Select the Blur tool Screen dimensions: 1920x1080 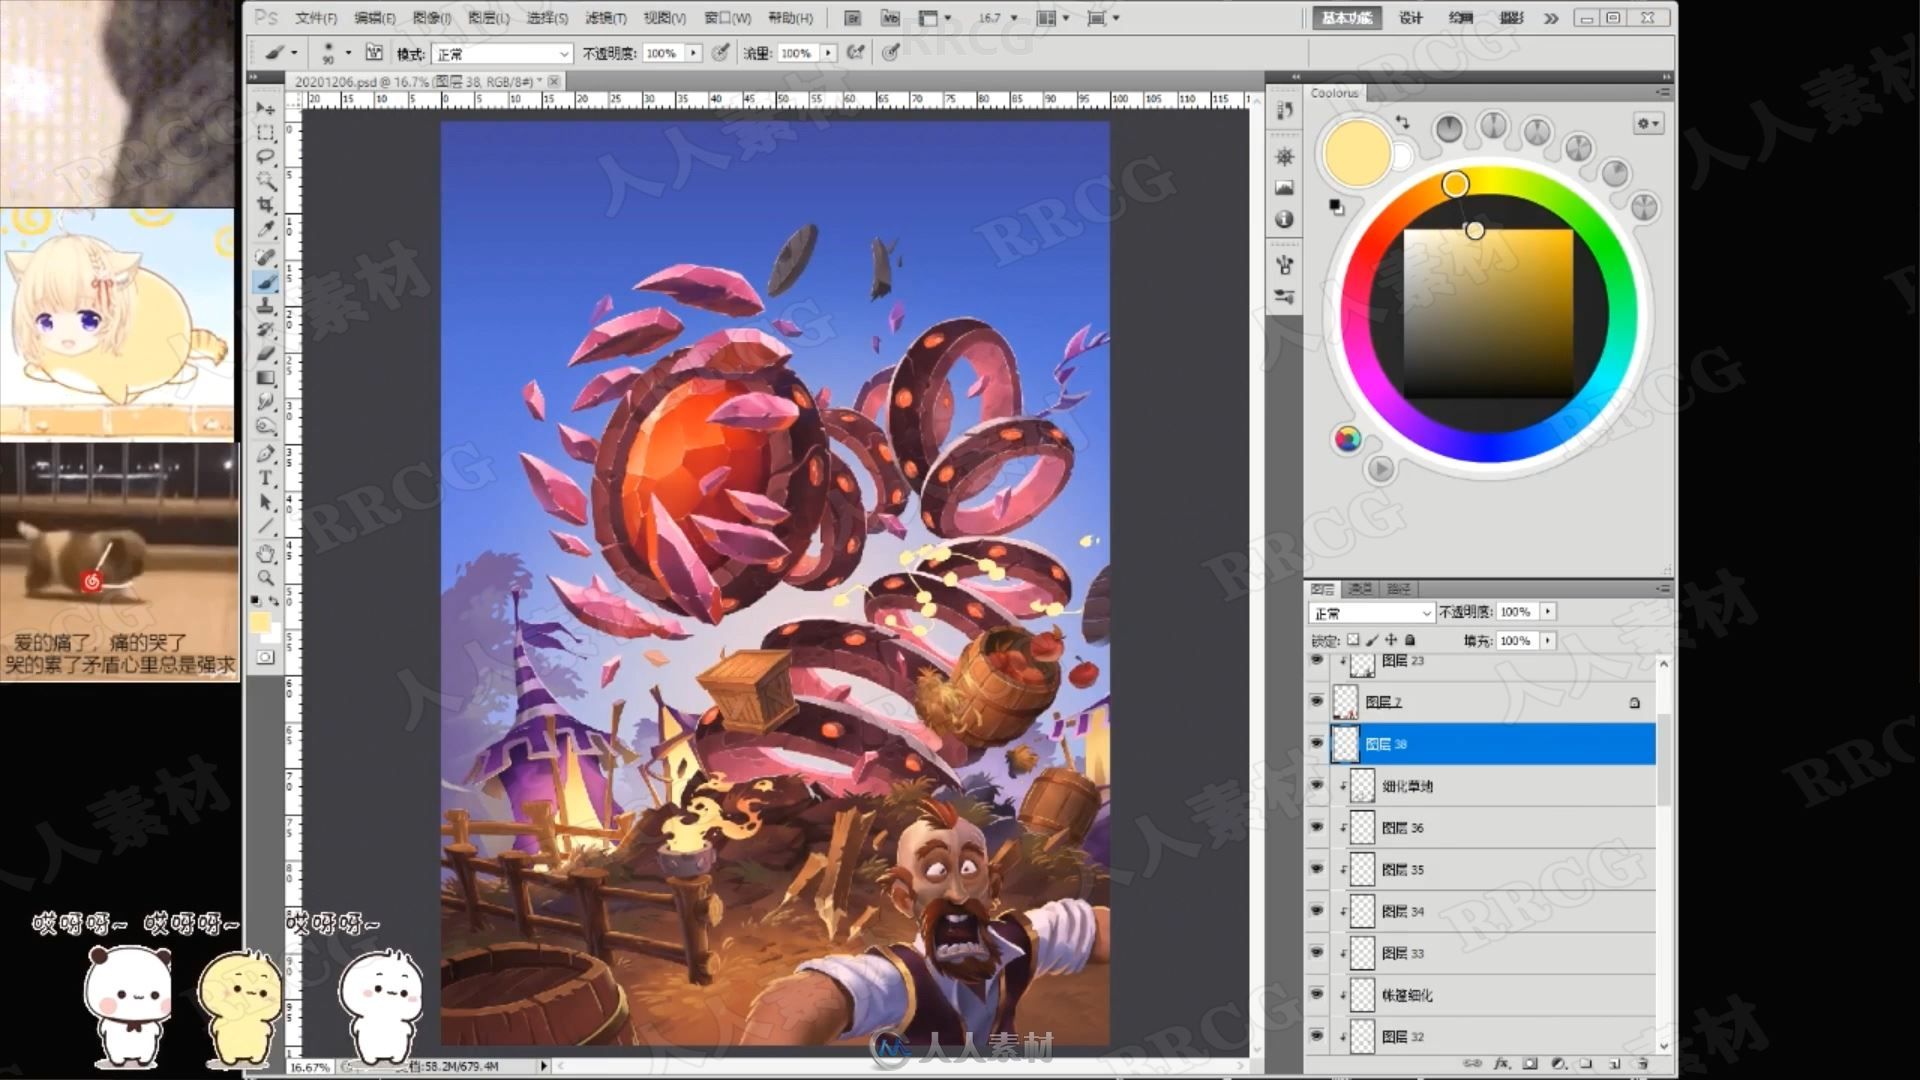click(266, 402)
